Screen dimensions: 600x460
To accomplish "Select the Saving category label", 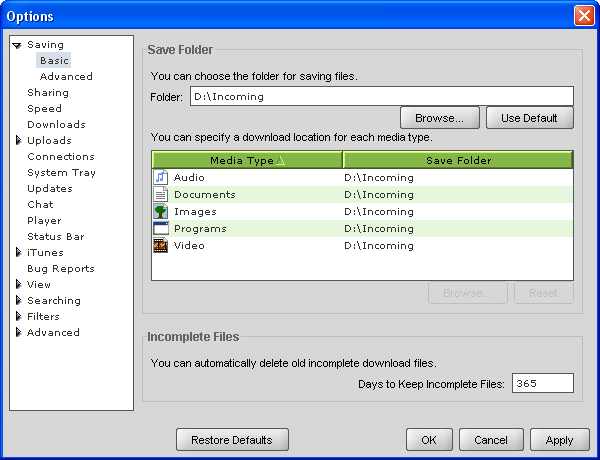I will pos(46,45).
